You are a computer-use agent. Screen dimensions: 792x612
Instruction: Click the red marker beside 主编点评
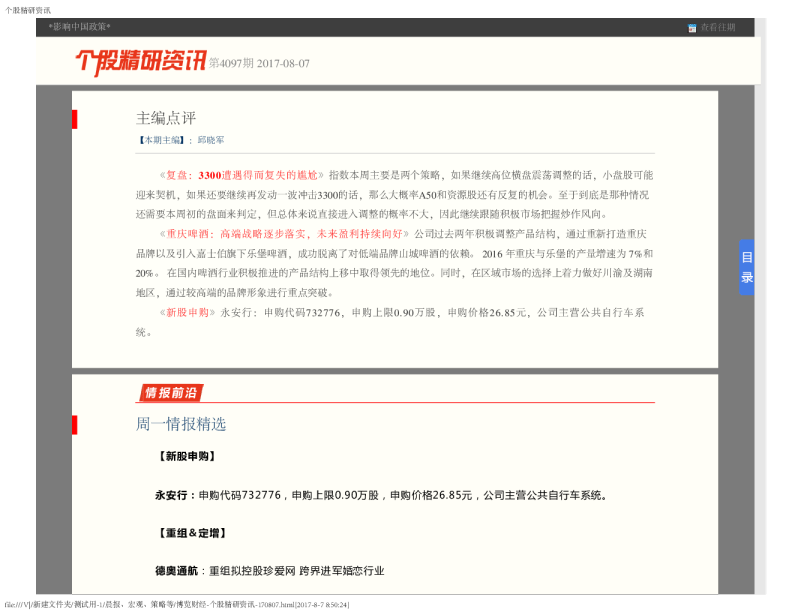click(74, 119)
